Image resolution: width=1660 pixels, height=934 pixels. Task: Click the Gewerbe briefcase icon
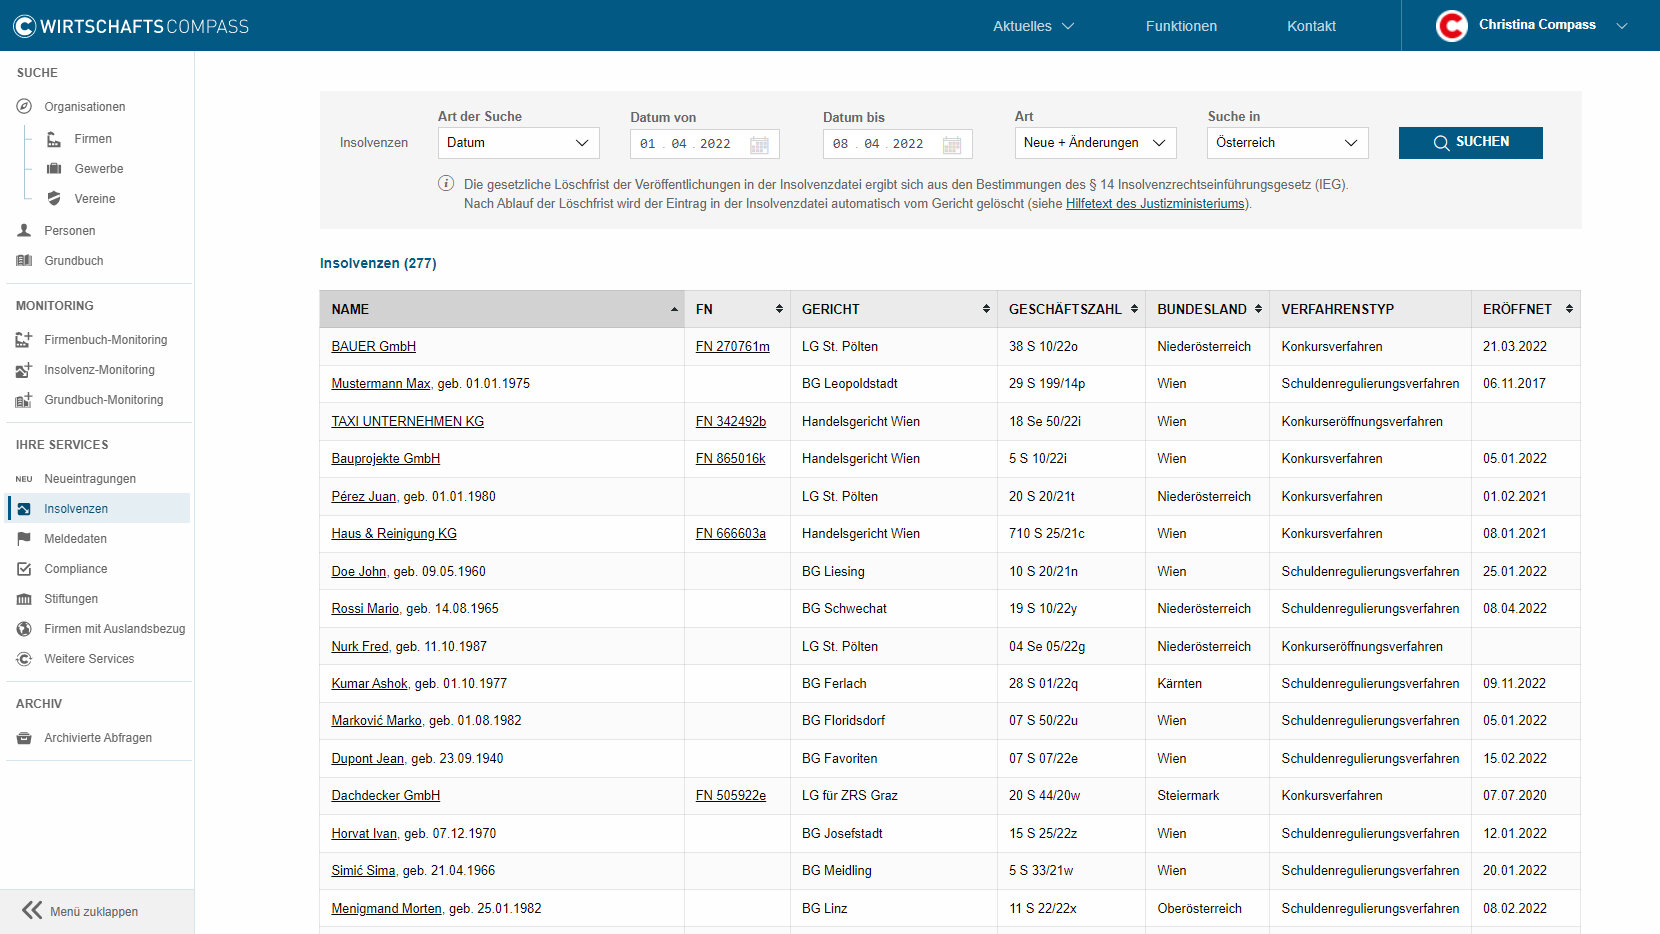point(54,169)
